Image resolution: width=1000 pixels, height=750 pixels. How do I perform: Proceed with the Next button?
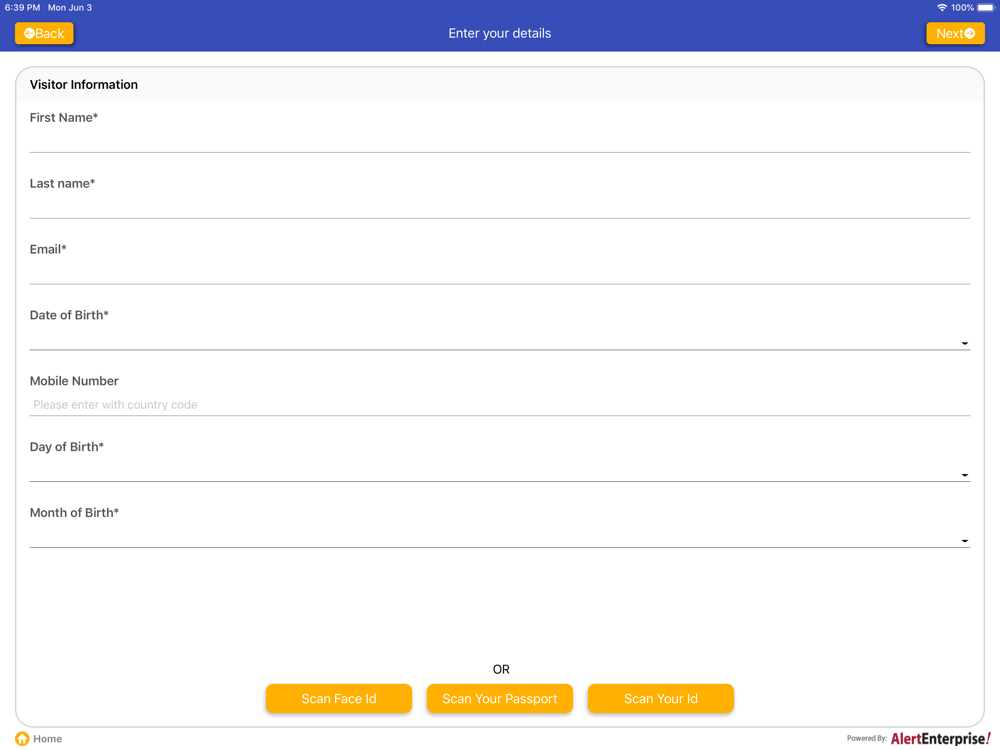[955, 33]
